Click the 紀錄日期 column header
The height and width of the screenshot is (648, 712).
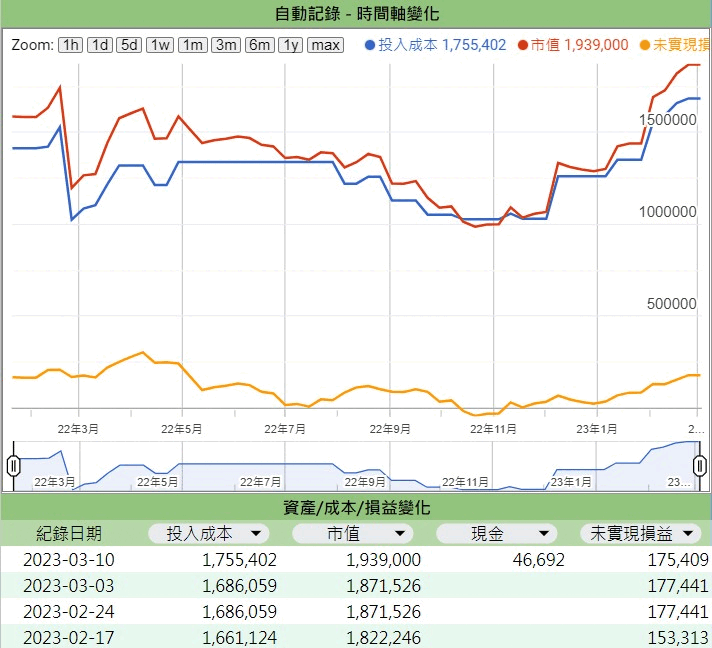pos(69,534)
